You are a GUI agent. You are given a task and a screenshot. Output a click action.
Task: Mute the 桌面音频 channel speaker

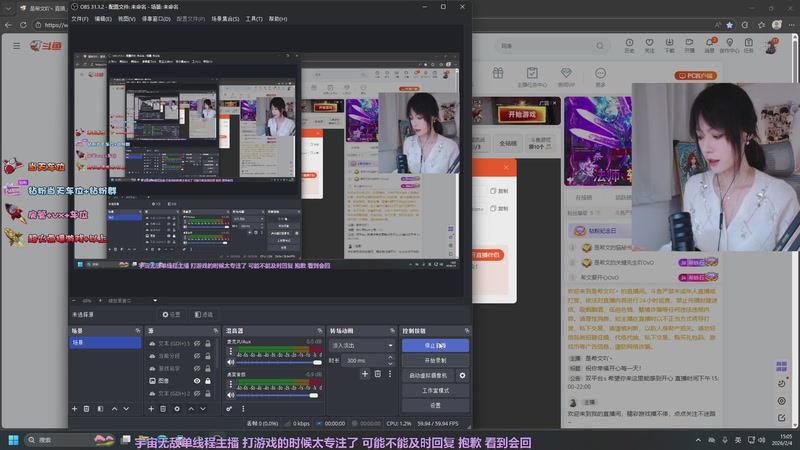coord(231,395)
